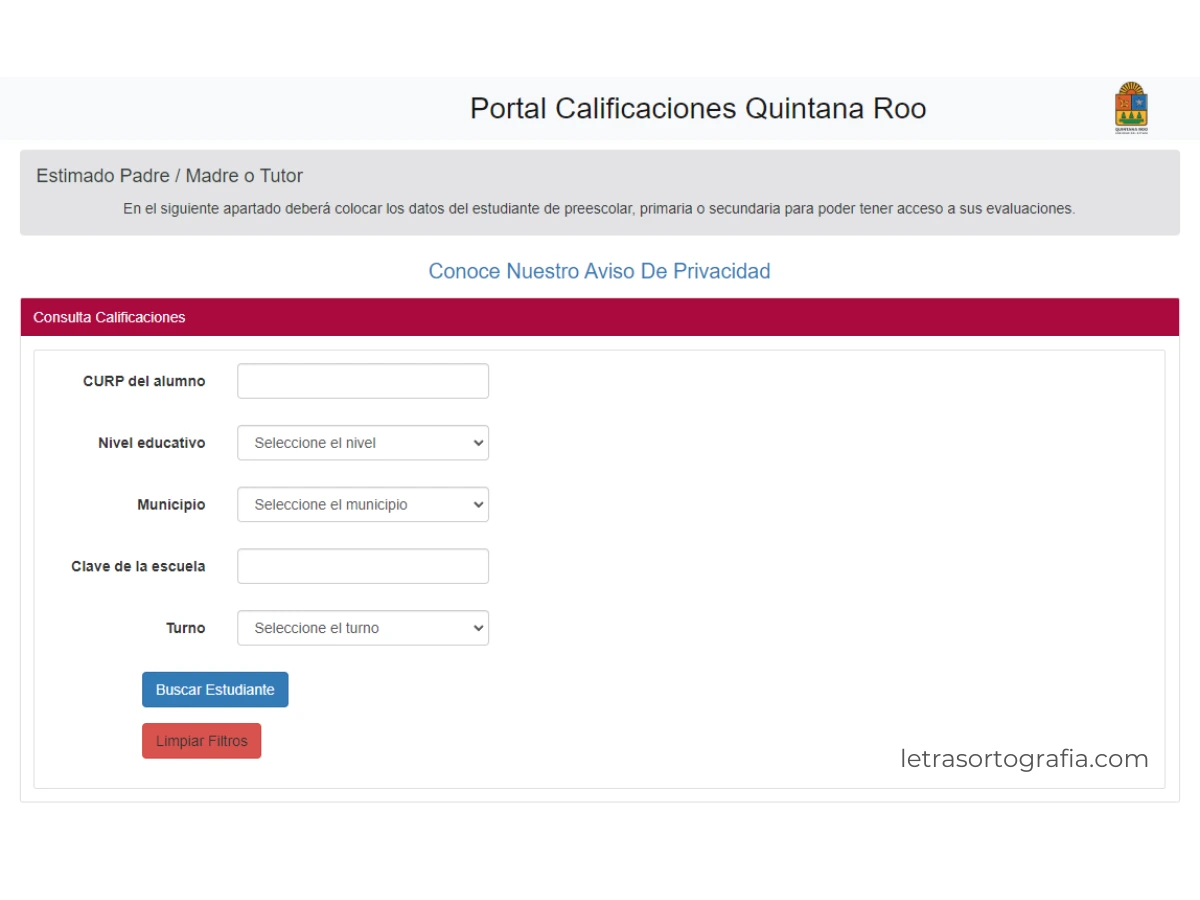Expand the Seleccione el municipio dropdown
1200x900 pixels.
pos(363,505)
